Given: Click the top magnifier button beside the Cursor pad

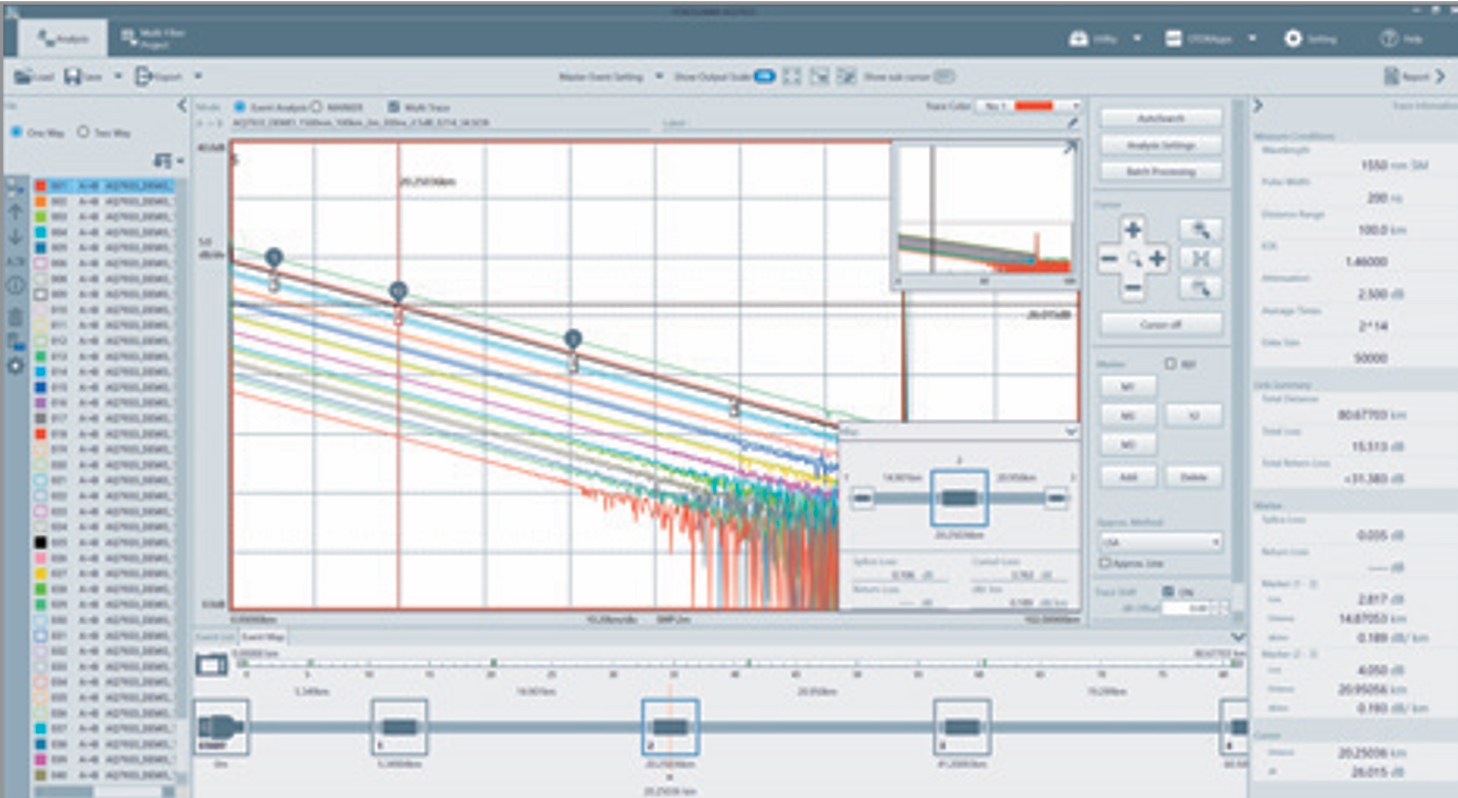Looking at the screenshot, I should point(1200,229).
